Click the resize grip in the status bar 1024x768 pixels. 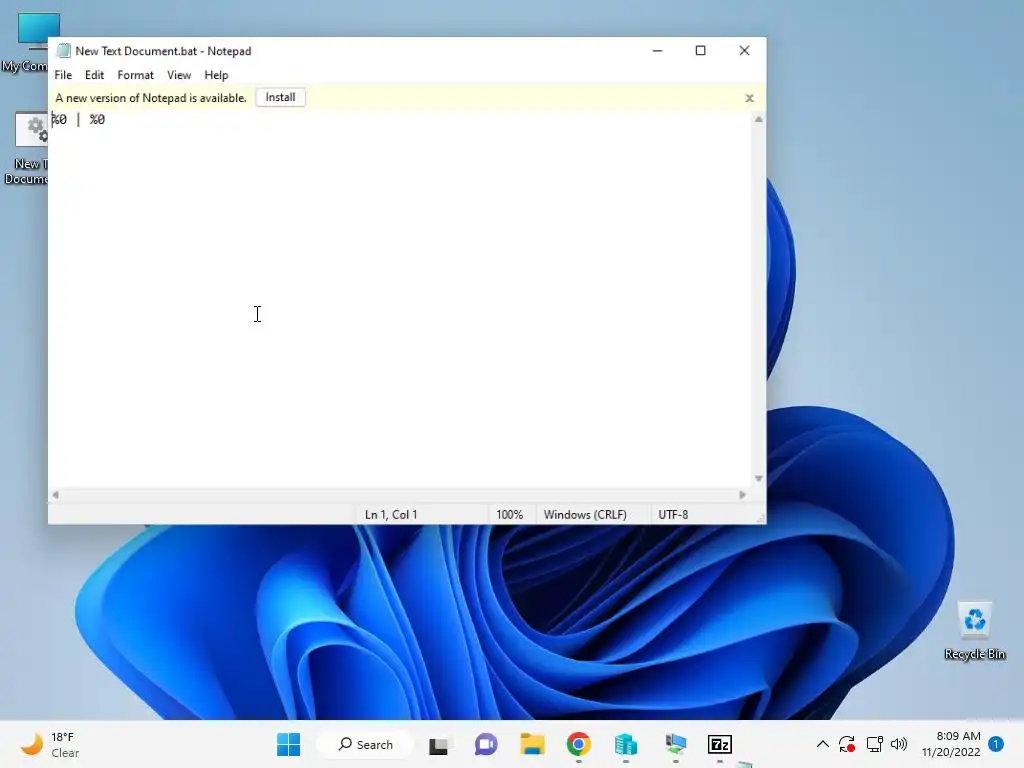(760, 519)
